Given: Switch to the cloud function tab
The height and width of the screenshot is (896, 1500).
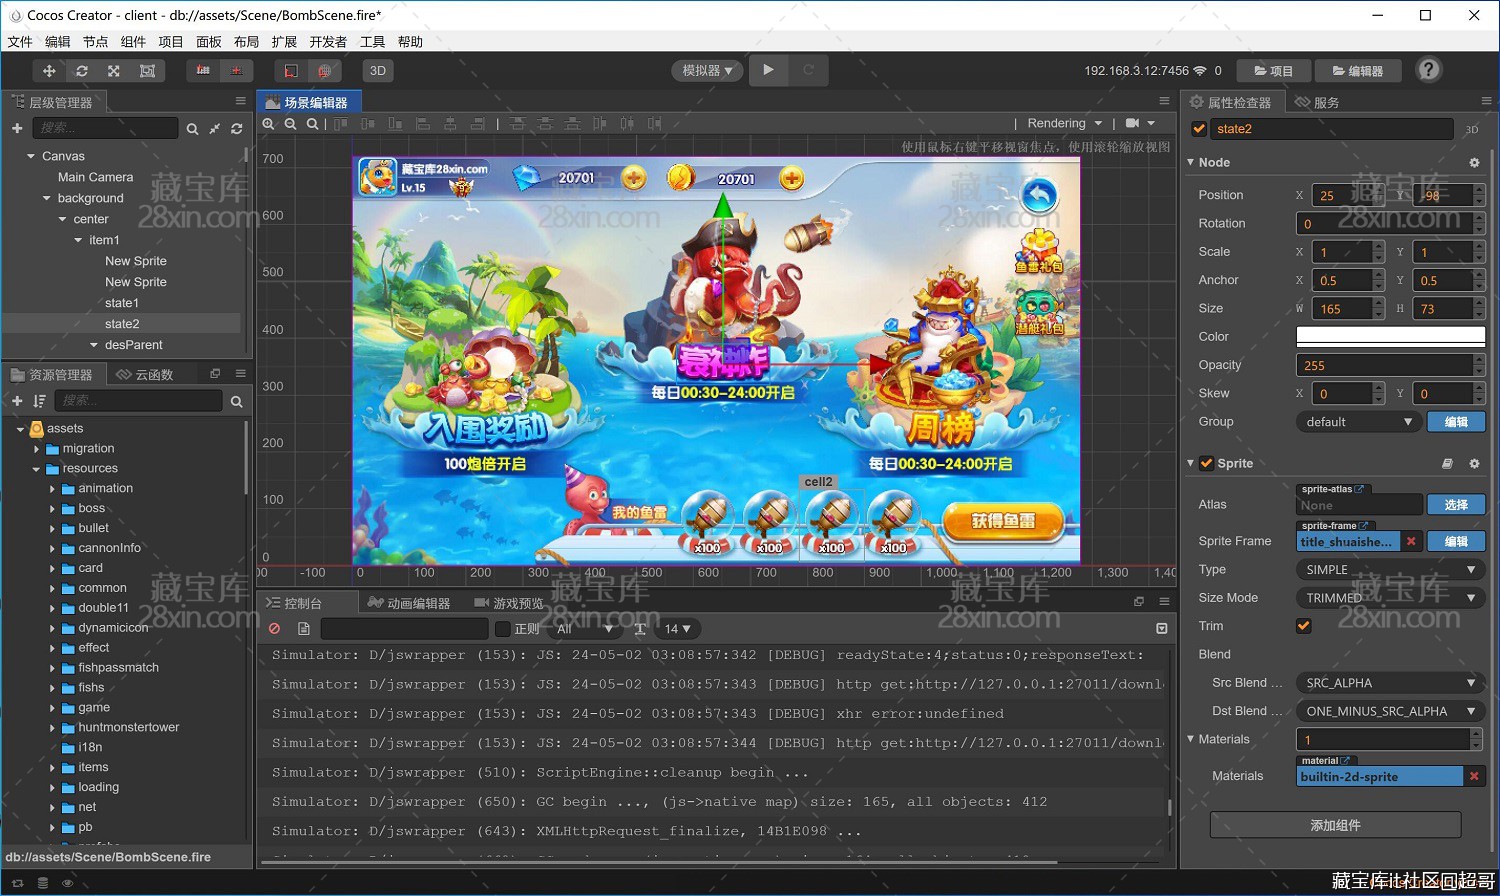Looking at the screenshot, I should (x=146, y=374).
